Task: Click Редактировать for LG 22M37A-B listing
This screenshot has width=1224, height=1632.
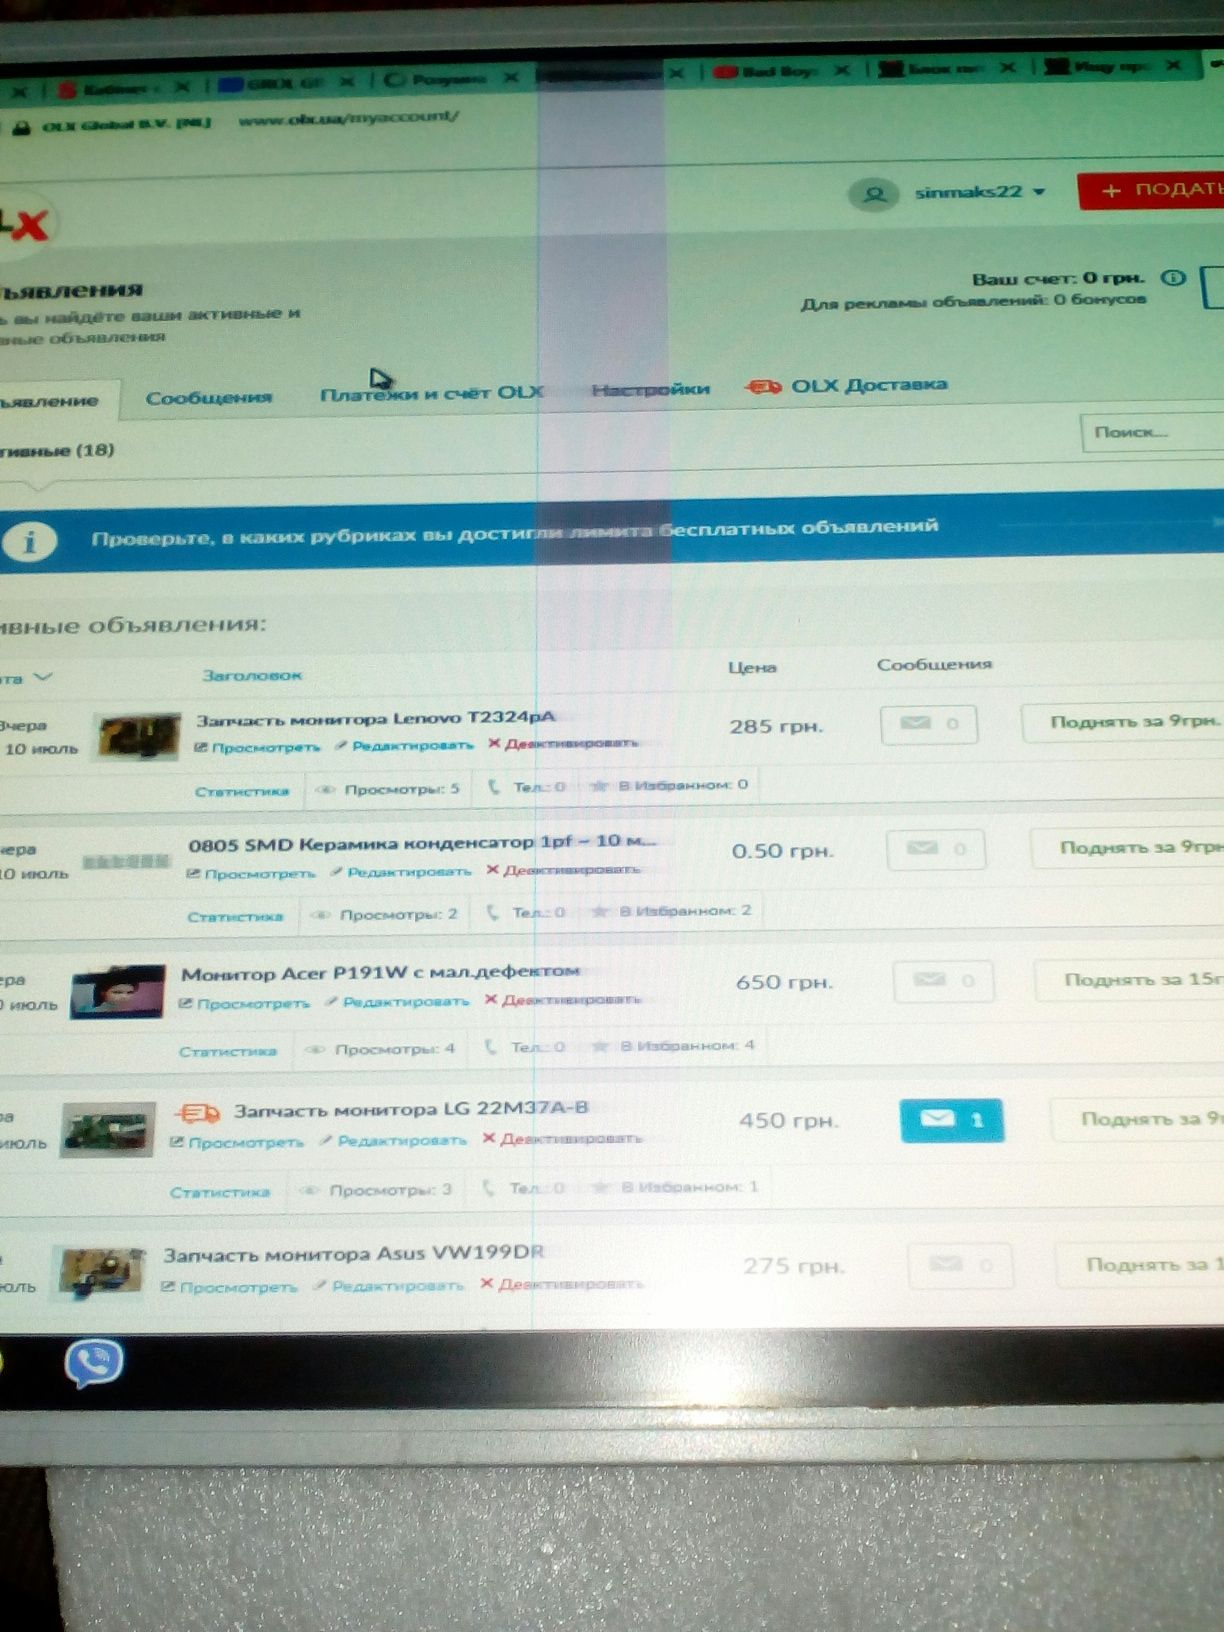Action: coord(392,1140)
